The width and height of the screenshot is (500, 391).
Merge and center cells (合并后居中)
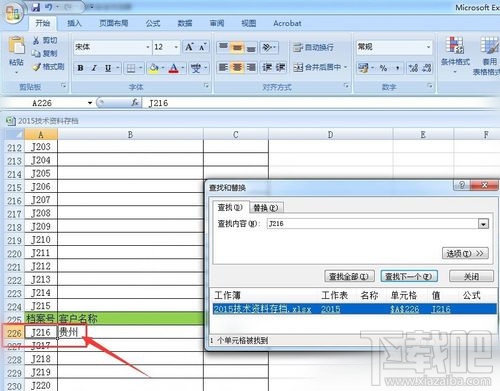point(317,68)
